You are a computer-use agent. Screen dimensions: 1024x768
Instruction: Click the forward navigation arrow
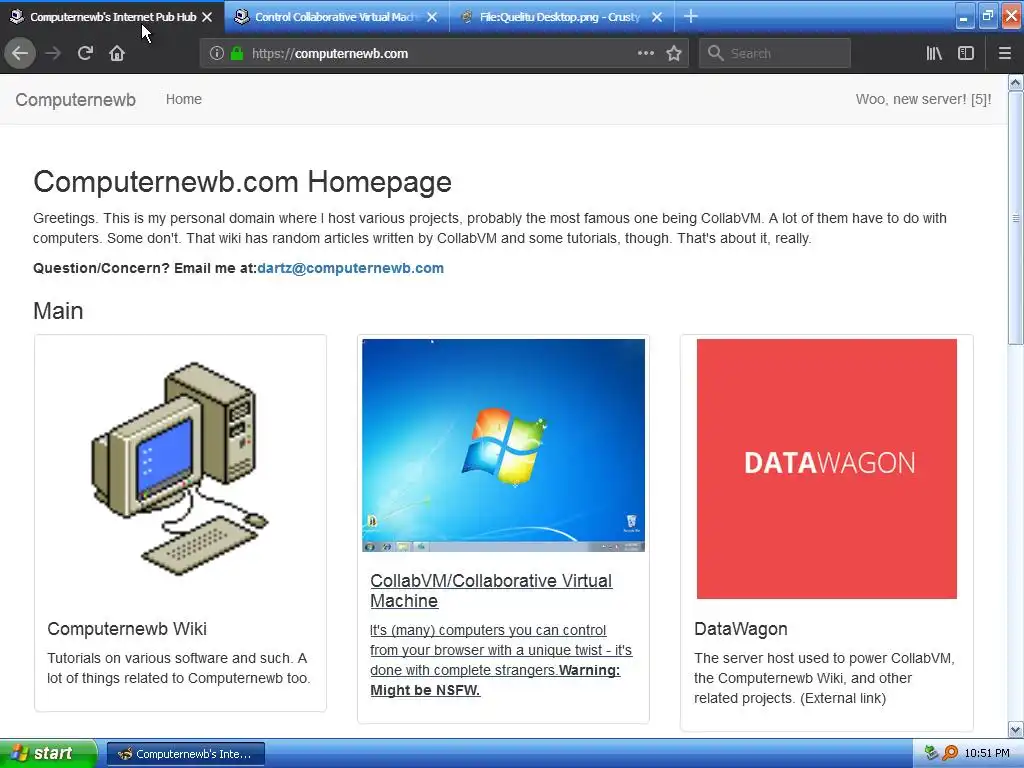[x=53, y=53]
